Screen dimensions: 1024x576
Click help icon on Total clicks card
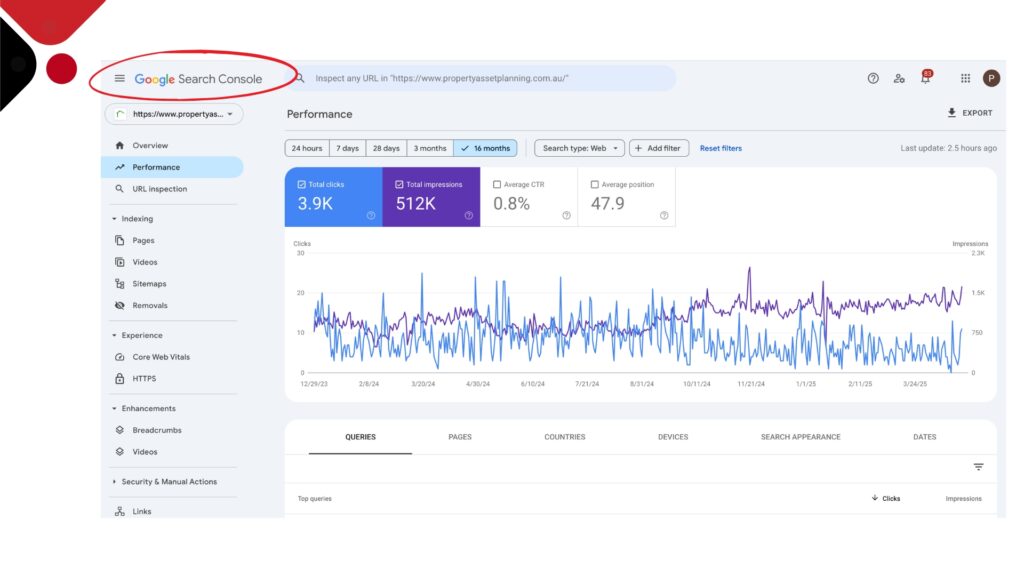click(x=371, y=216)
